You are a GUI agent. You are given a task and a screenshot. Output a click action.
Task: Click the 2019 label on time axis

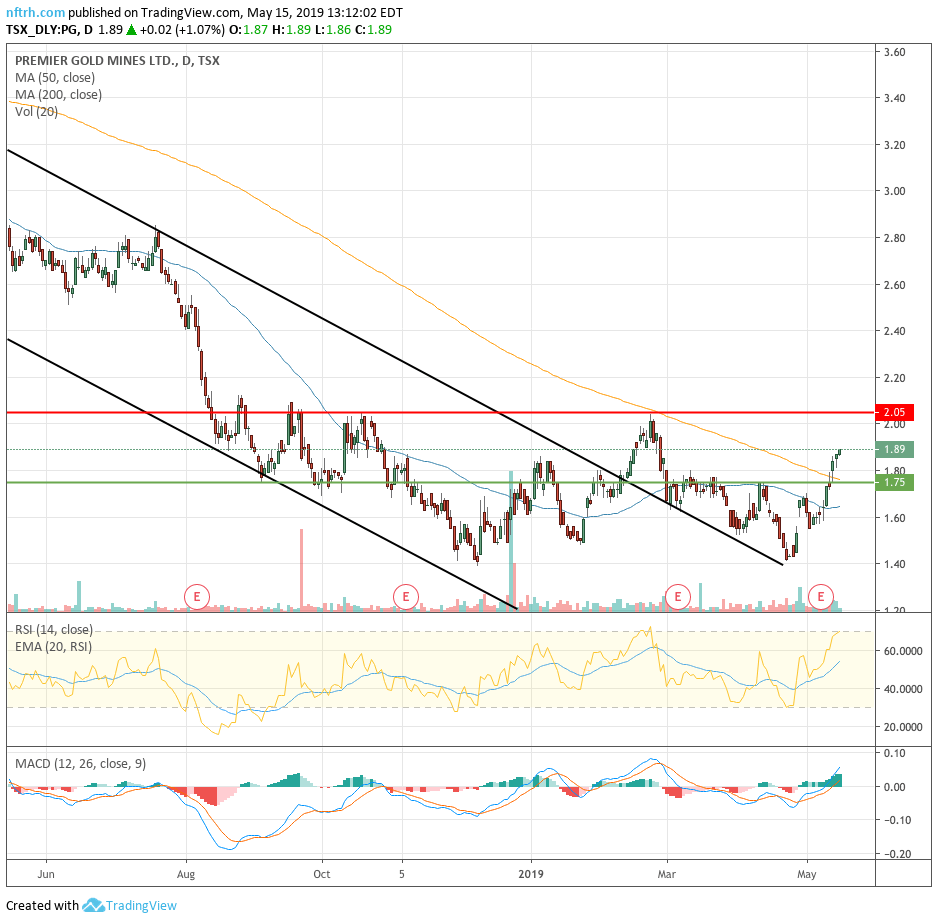pyautogui.click(x=531, y=874)
